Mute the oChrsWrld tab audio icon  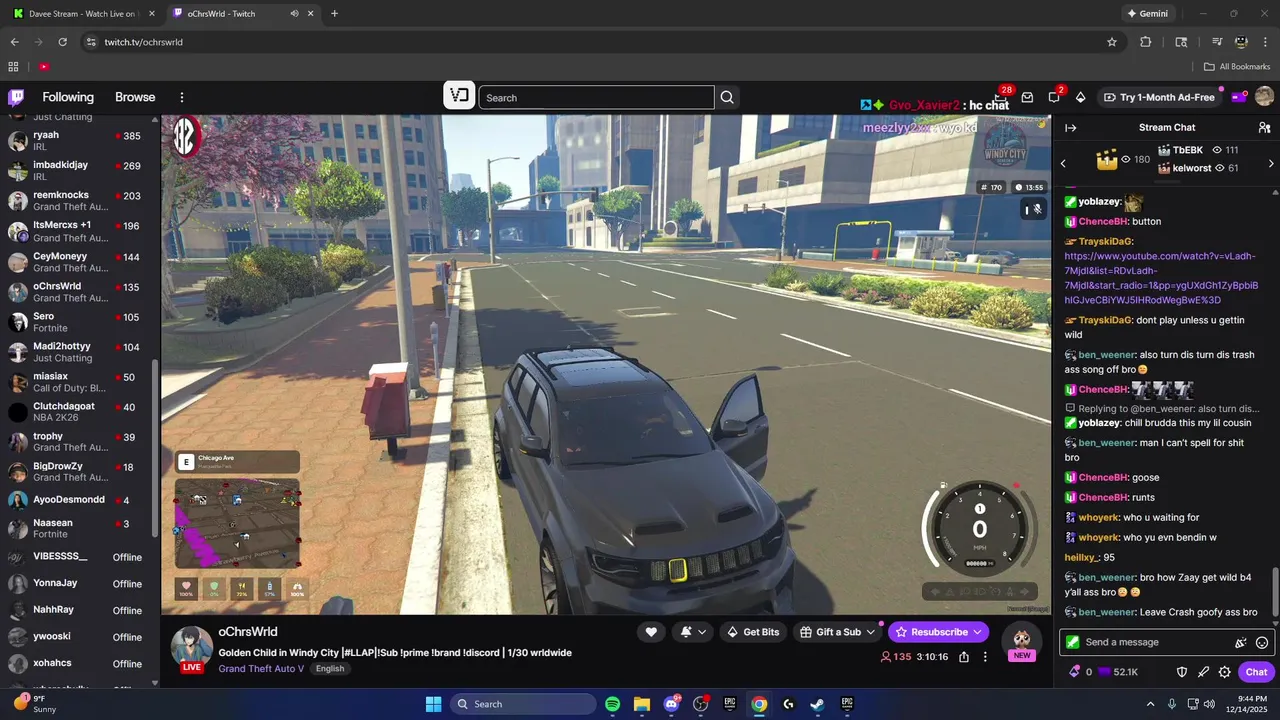pyautogui.click(x=295, y=14)
